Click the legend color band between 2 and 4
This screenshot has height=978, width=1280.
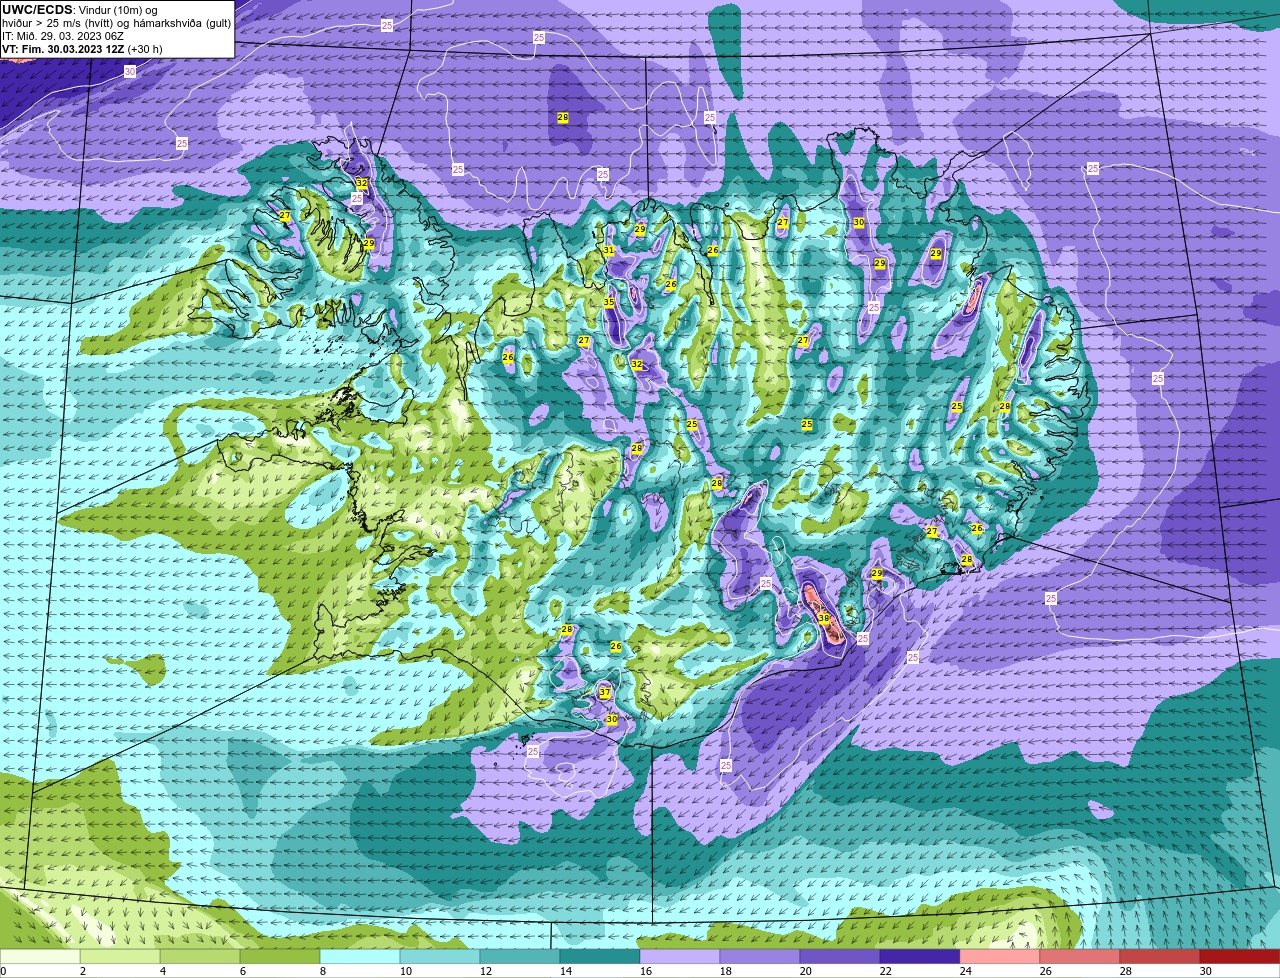120,956
